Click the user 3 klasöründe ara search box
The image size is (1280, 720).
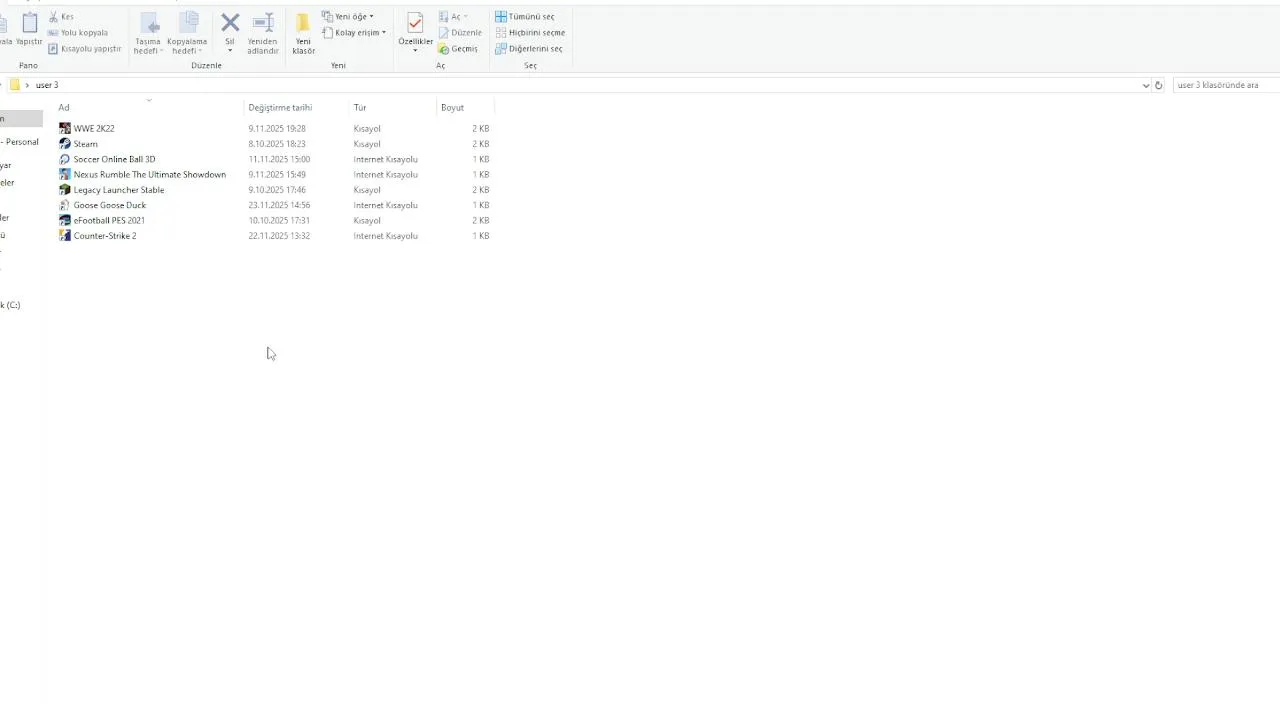click(1226, 85)
